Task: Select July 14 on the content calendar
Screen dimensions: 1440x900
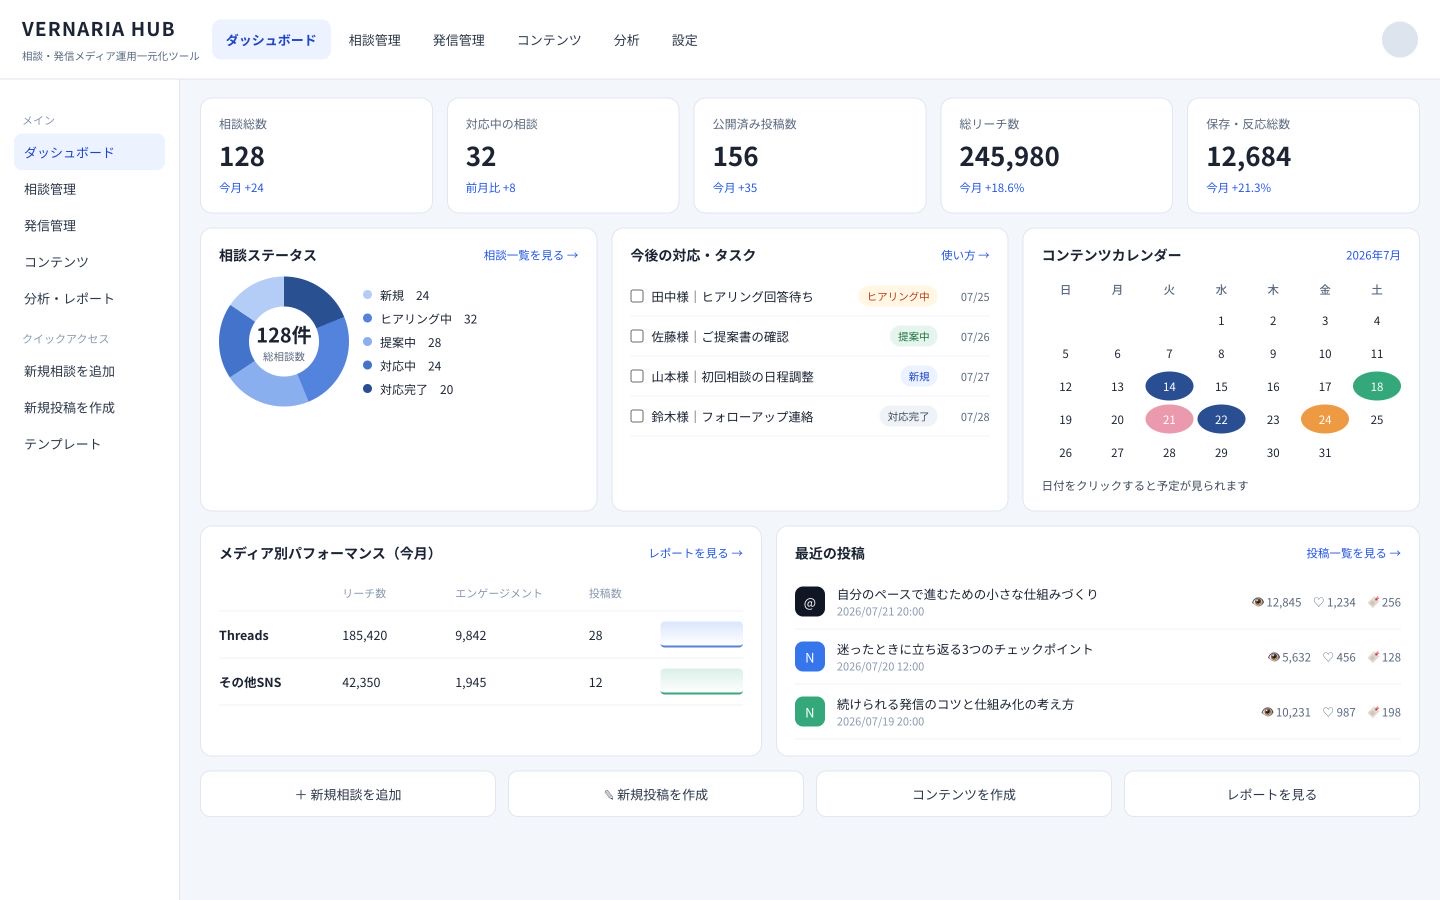Action: click(1169, 386)
